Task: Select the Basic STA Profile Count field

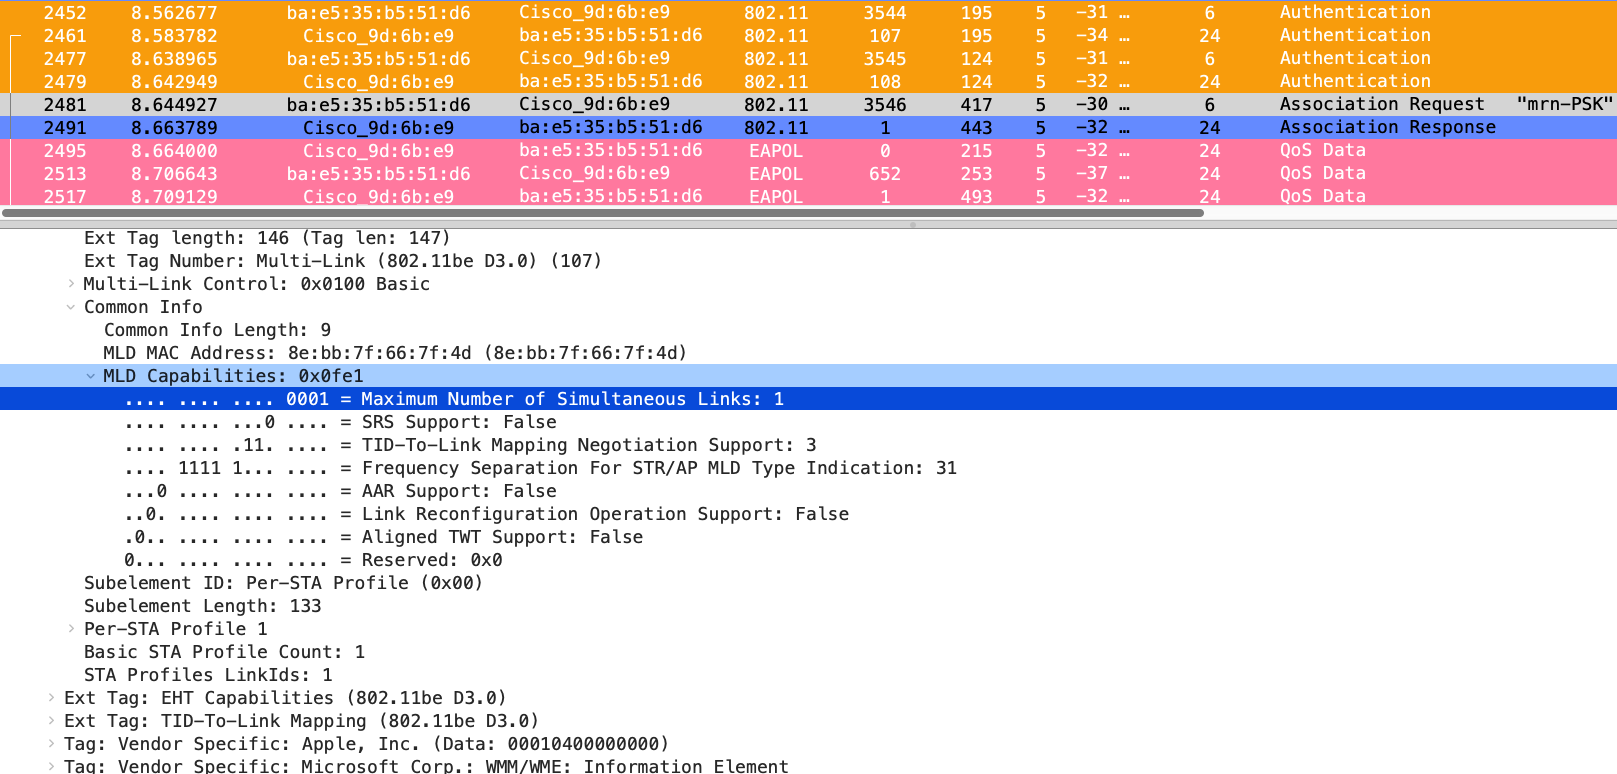Action: coord(224,652)
